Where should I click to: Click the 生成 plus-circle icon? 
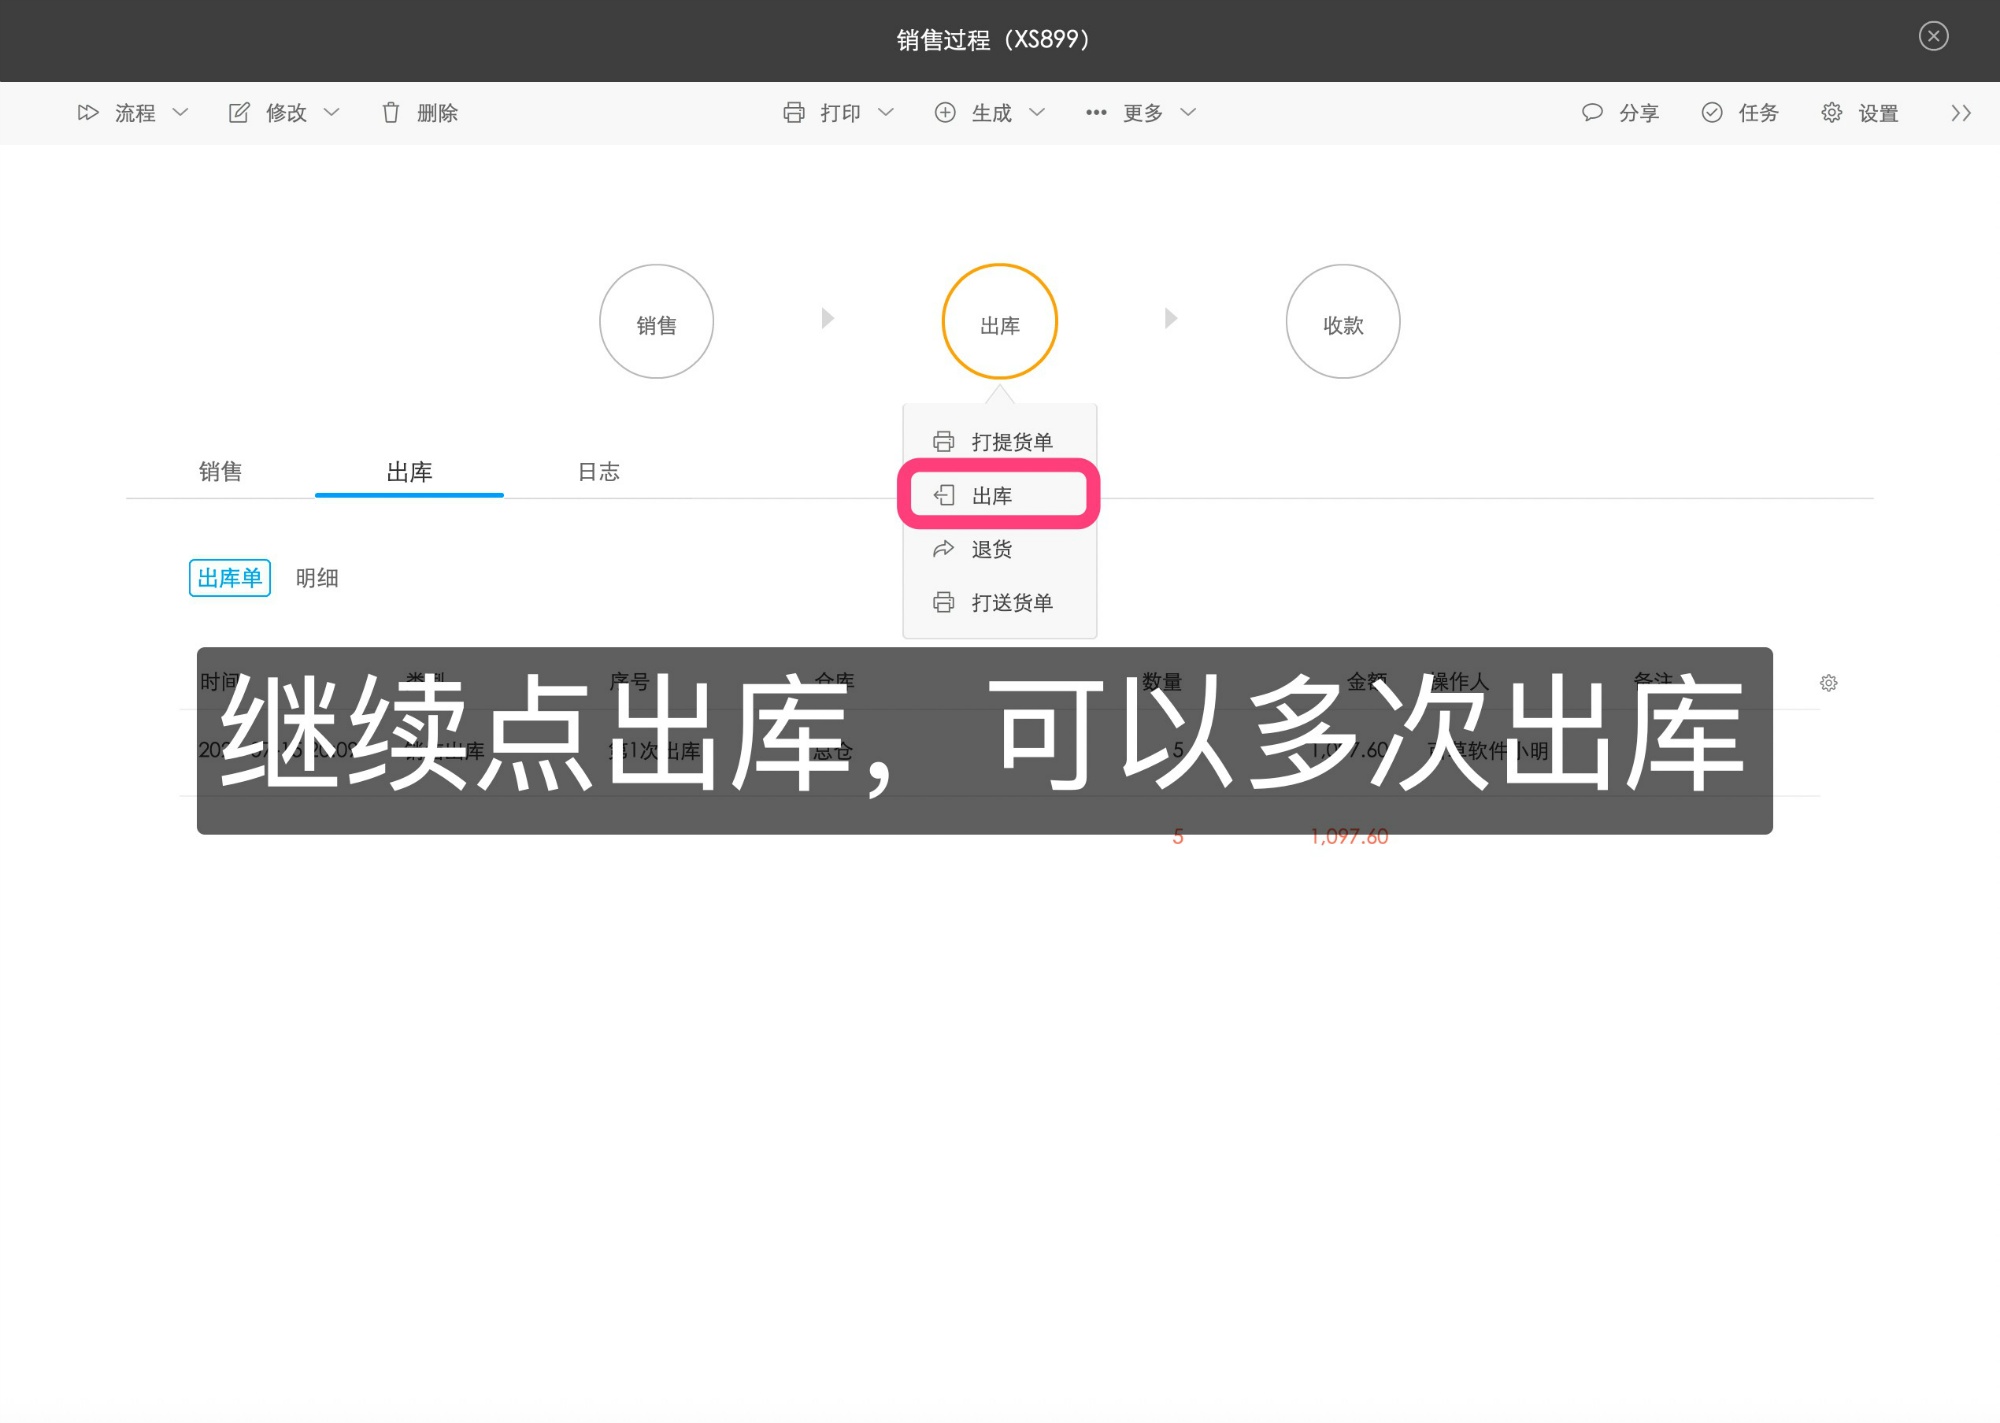[945, 113]
